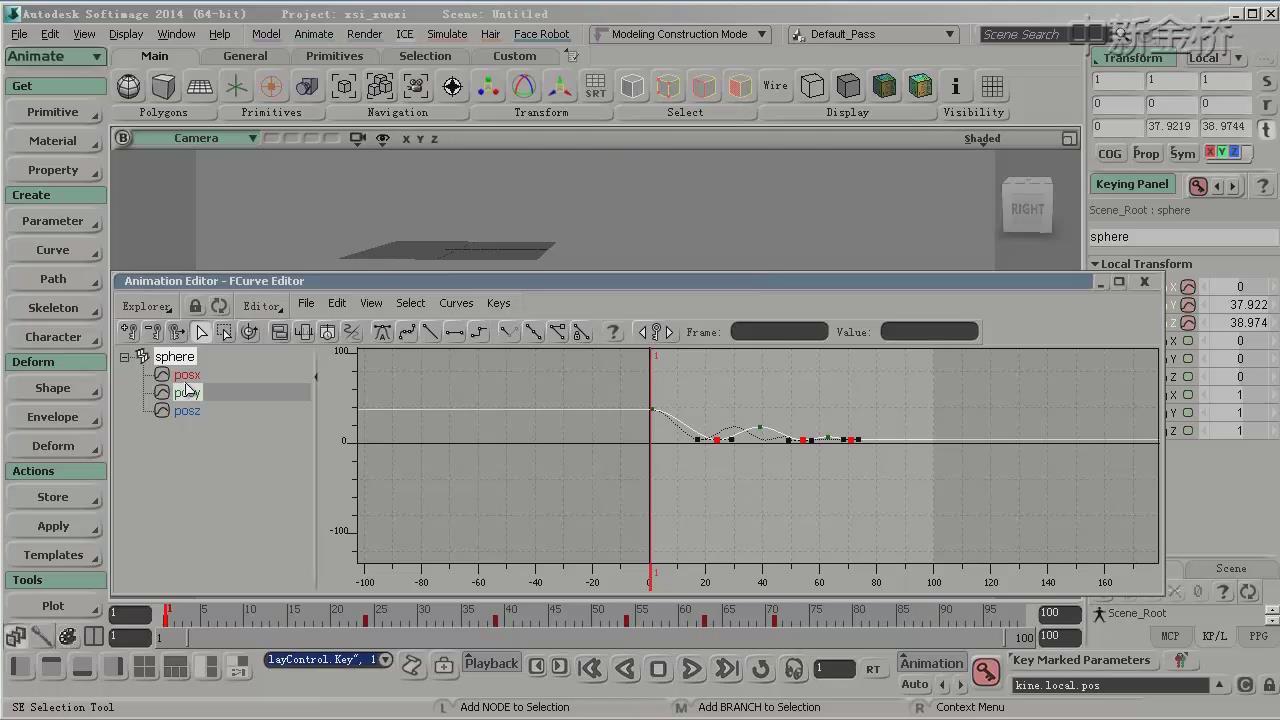This screenshot has height=720, width=1280.
Task: Open the Explorer menu in FCurve editor
Action: pyautogui.click(x=147, y=306)
